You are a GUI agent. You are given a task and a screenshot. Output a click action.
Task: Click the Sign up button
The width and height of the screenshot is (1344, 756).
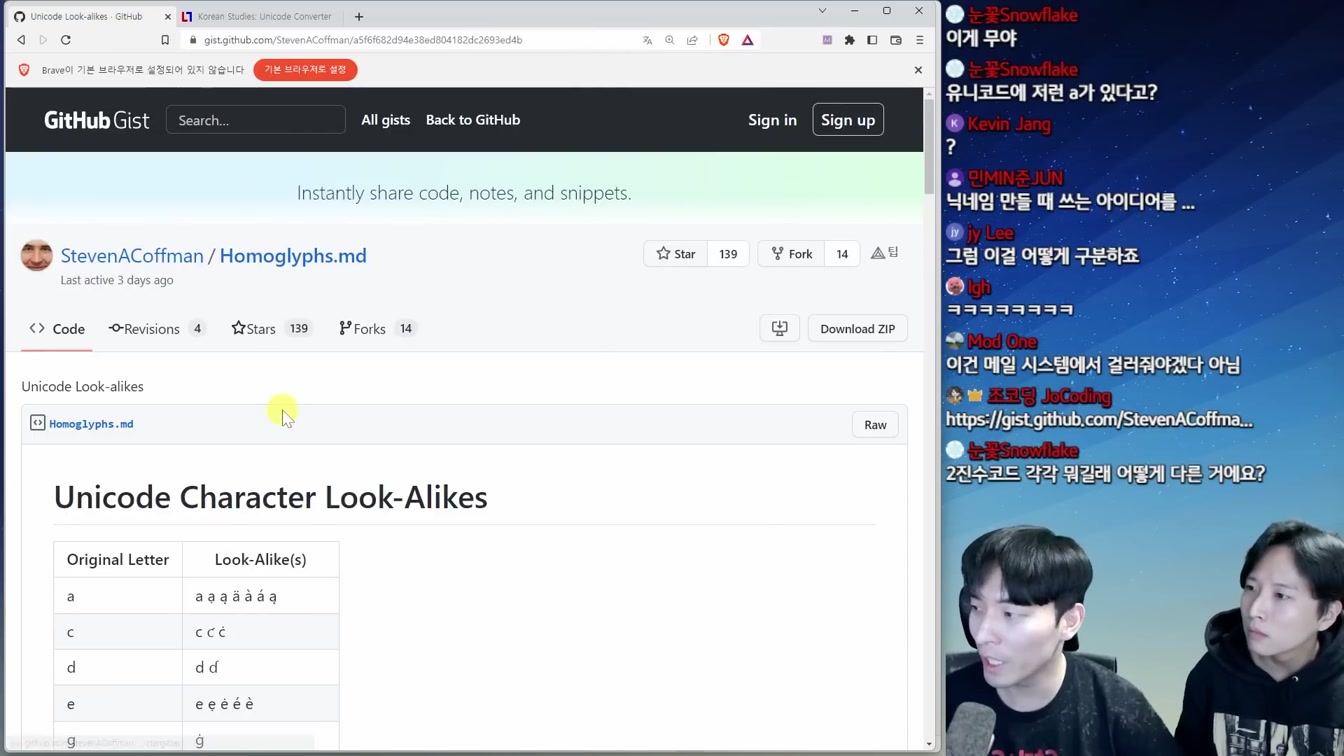(x=848, y=120)
